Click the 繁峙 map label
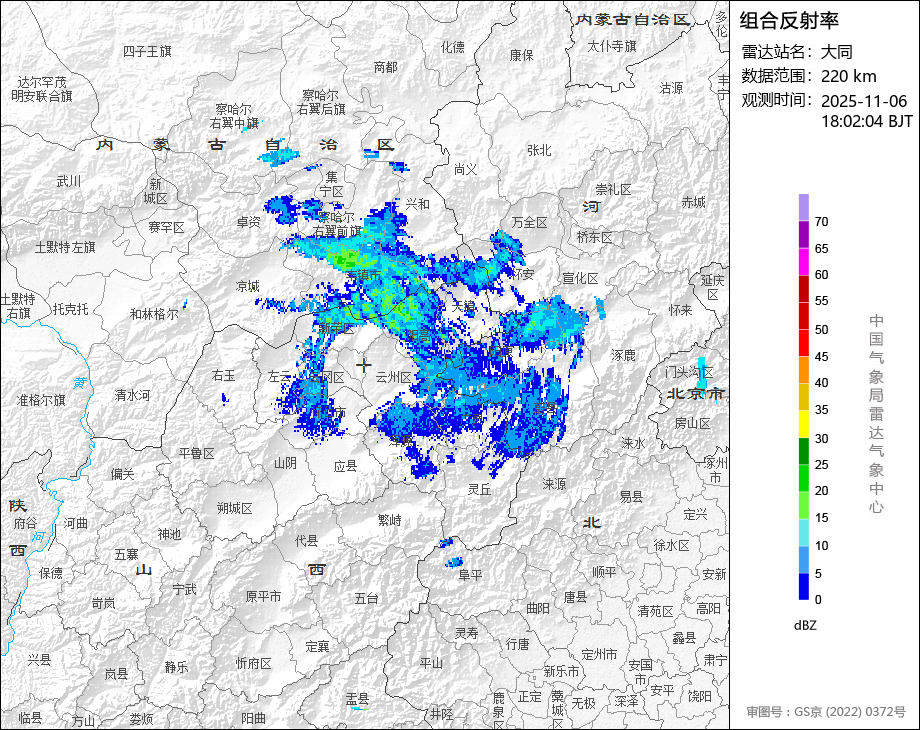 pos(390,520)
